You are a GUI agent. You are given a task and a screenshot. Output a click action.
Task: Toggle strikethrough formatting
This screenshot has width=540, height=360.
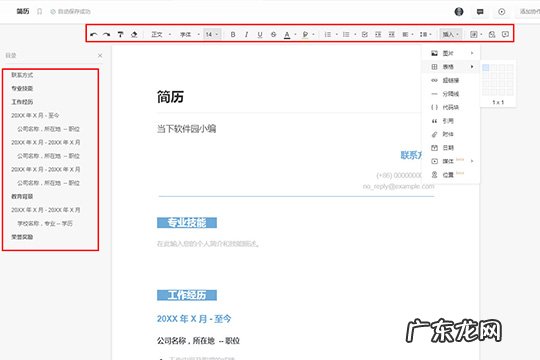[273, 34]
